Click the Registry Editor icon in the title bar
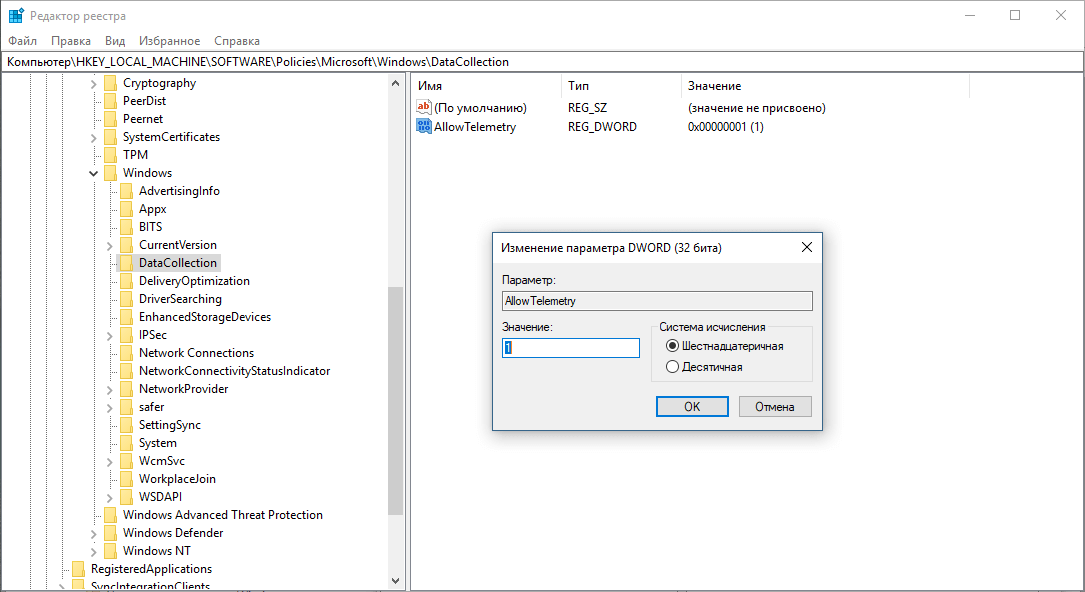The width and height of the screenshot is (1085, 592). [16, 15]
